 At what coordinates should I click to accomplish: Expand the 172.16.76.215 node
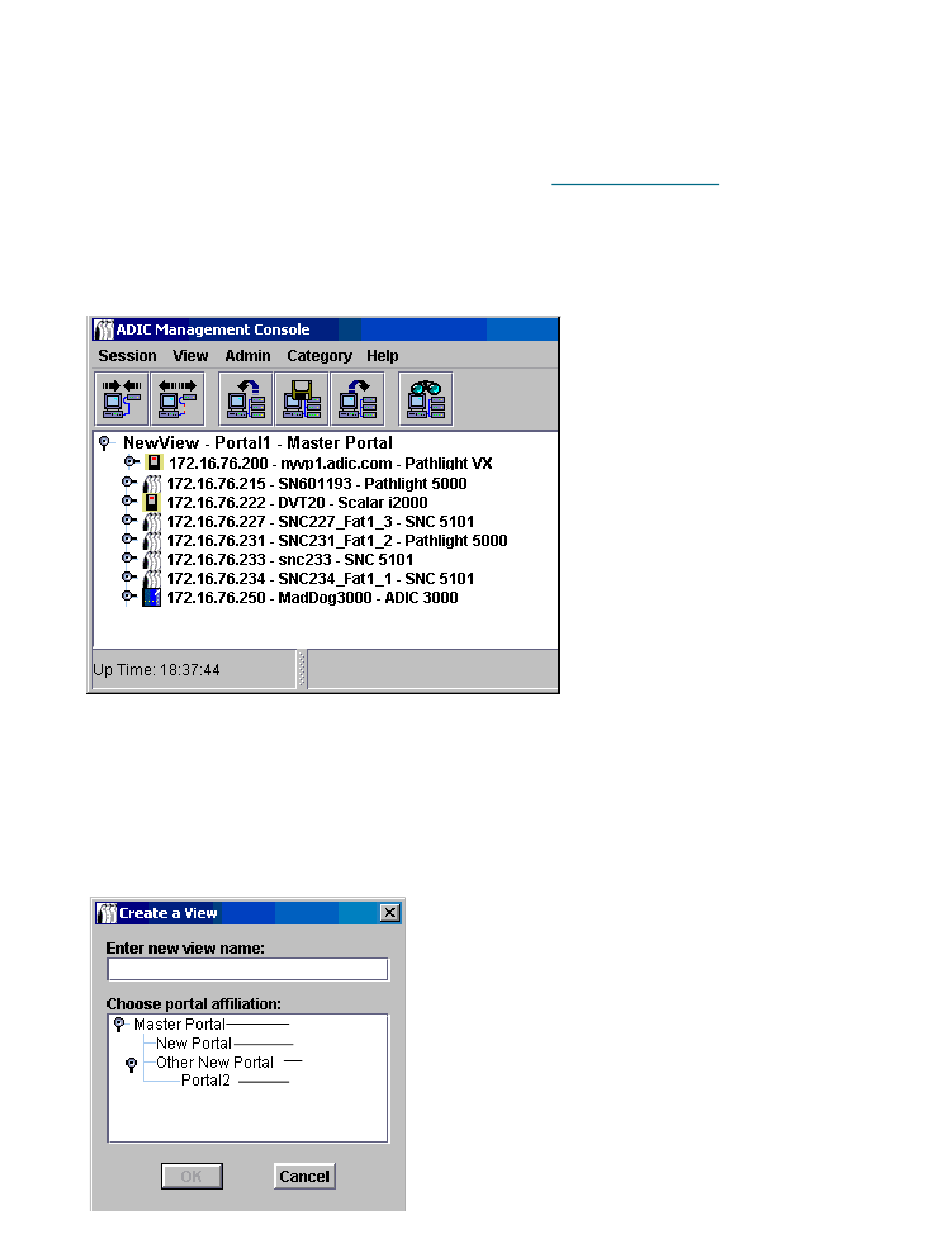[128, 482]
